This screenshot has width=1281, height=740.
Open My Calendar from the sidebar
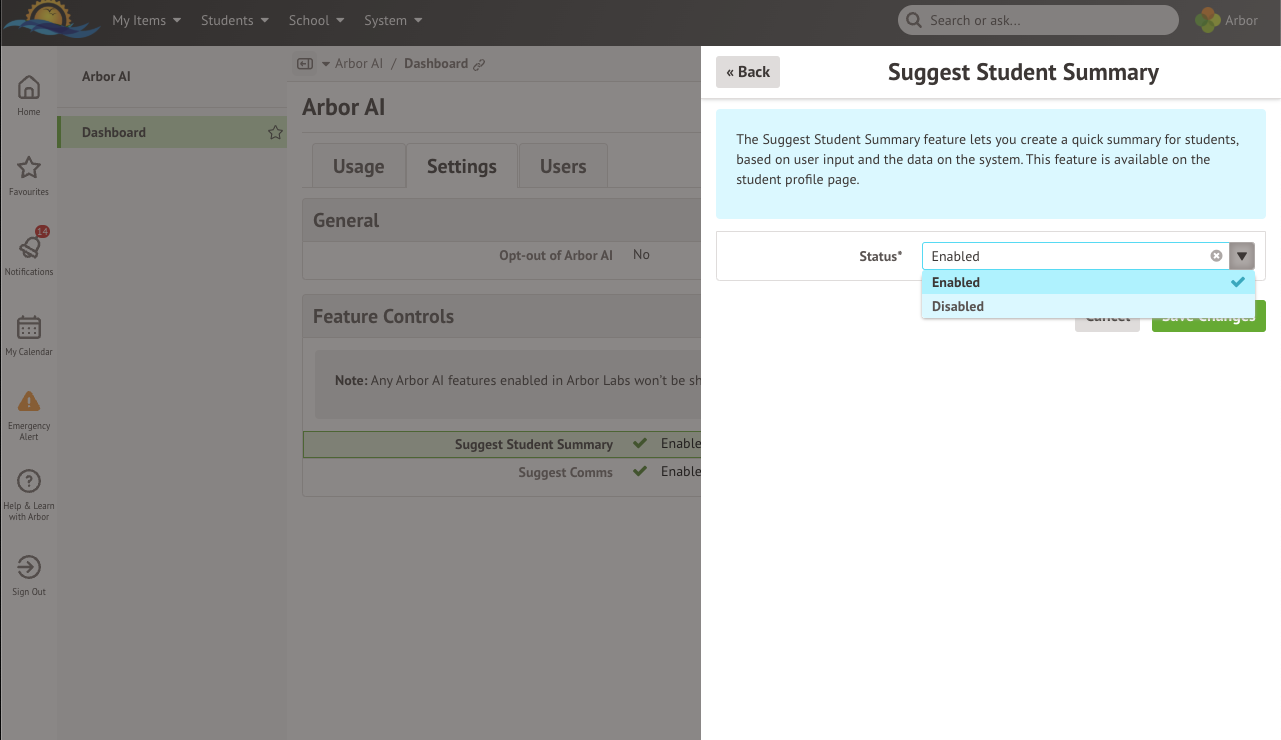click(x=28, y=335)
